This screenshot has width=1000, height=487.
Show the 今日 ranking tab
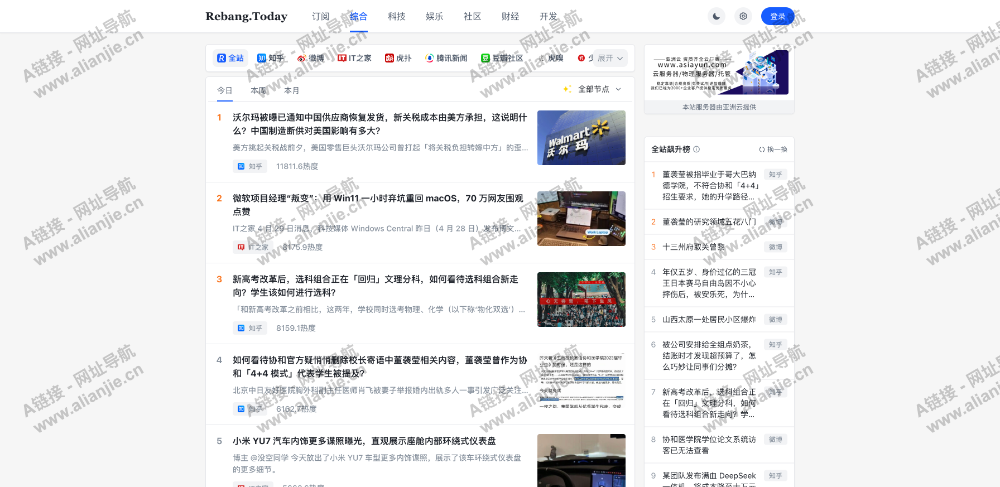(x=224, y=90)
